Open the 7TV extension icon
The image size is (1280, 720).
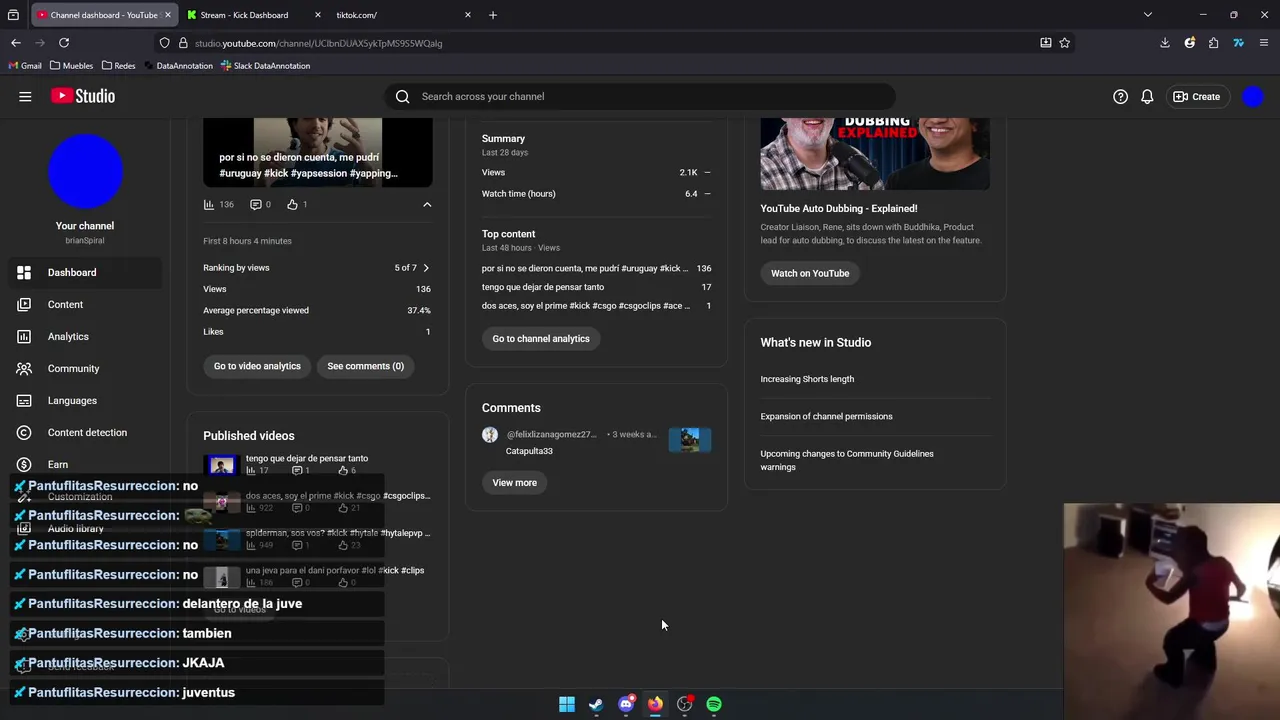1238,43
